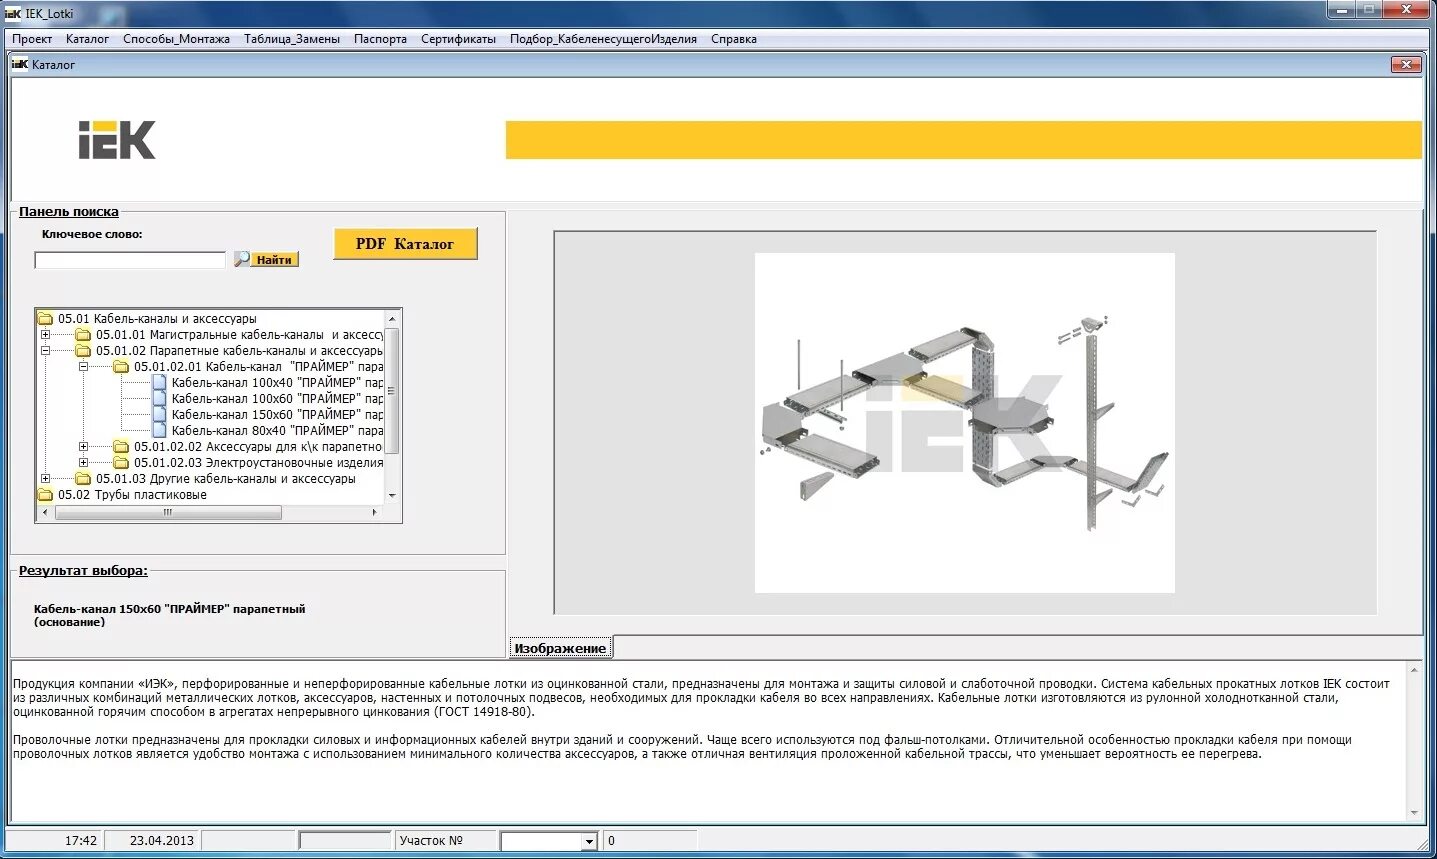The width and height of the screenshot is (1437, 859).
Task: Expand 05.01.02.03 Электроустановочные изделия node
Action: [x=83, y=463]
